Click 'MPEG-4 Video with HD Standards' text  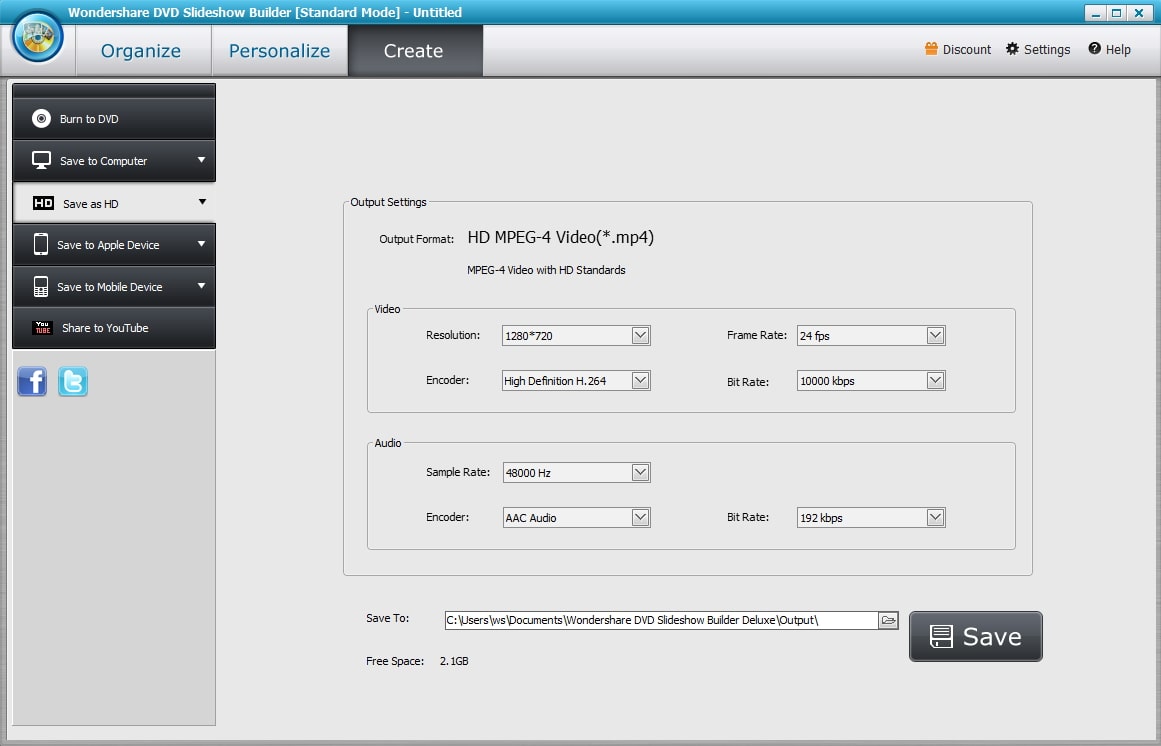coord(546,270)
